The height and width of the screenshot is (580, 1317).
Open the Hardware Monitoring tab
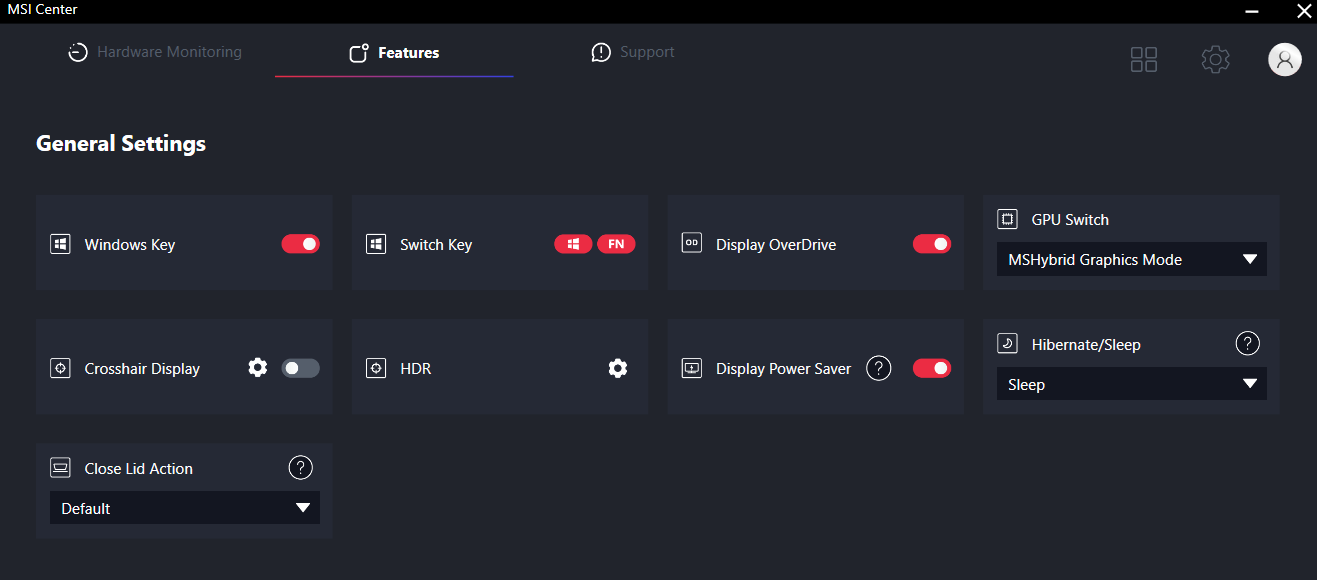click(155, 52)
